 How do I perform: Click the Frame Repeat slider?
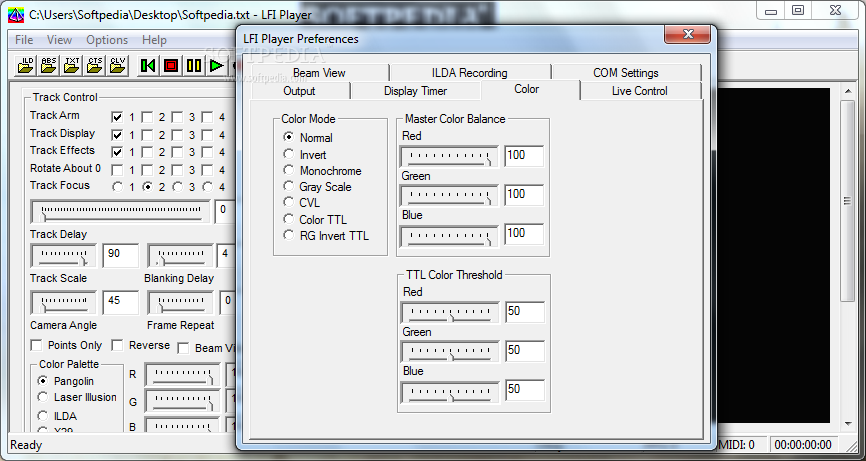click(181, 303)
